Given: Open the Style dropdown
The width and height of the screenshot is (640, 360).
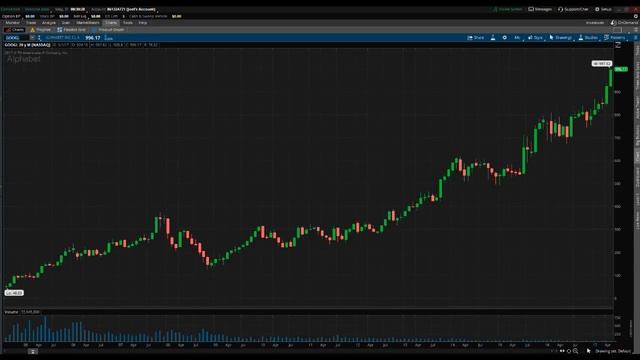Looking at the screenshot, I should (x=535, y=38).
